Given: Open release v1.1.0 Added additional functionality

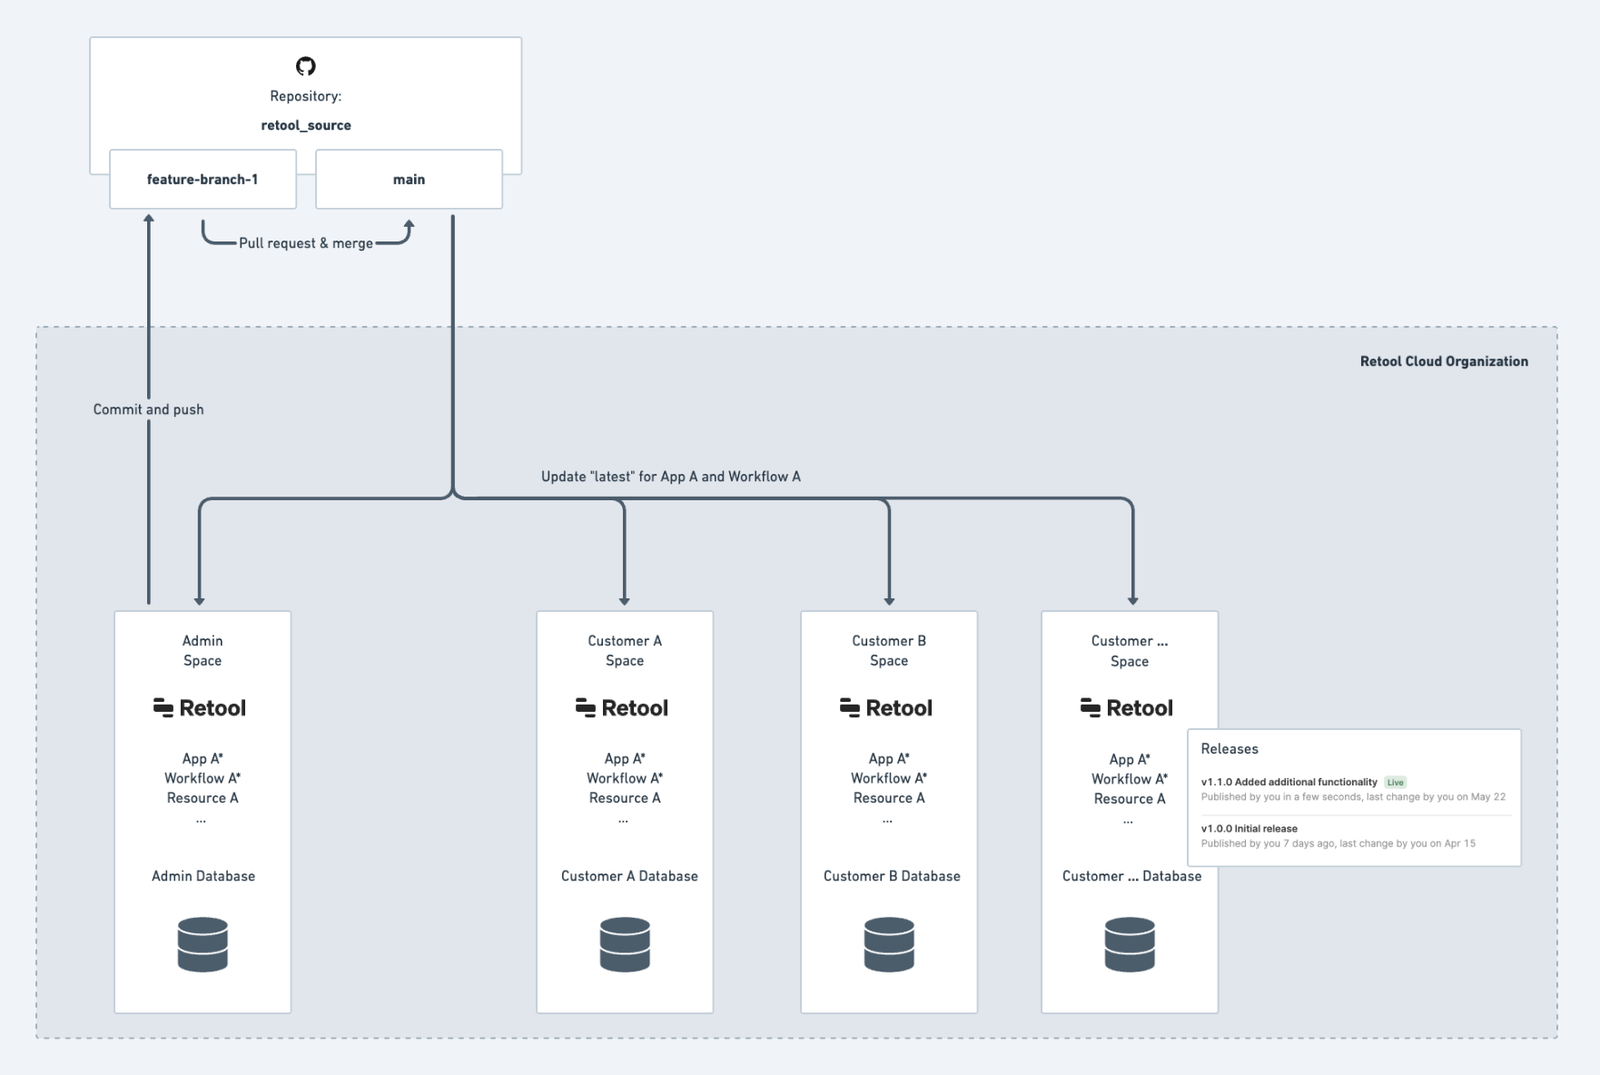Looking at the screenshot, I should 1289,782.
